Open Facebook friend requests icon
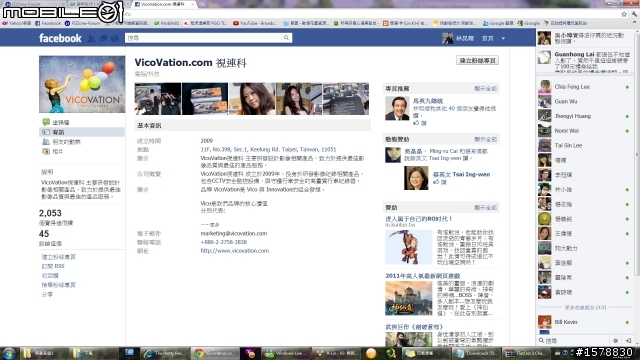The width and height of the screenshot is (640, 360). [91, 38]
